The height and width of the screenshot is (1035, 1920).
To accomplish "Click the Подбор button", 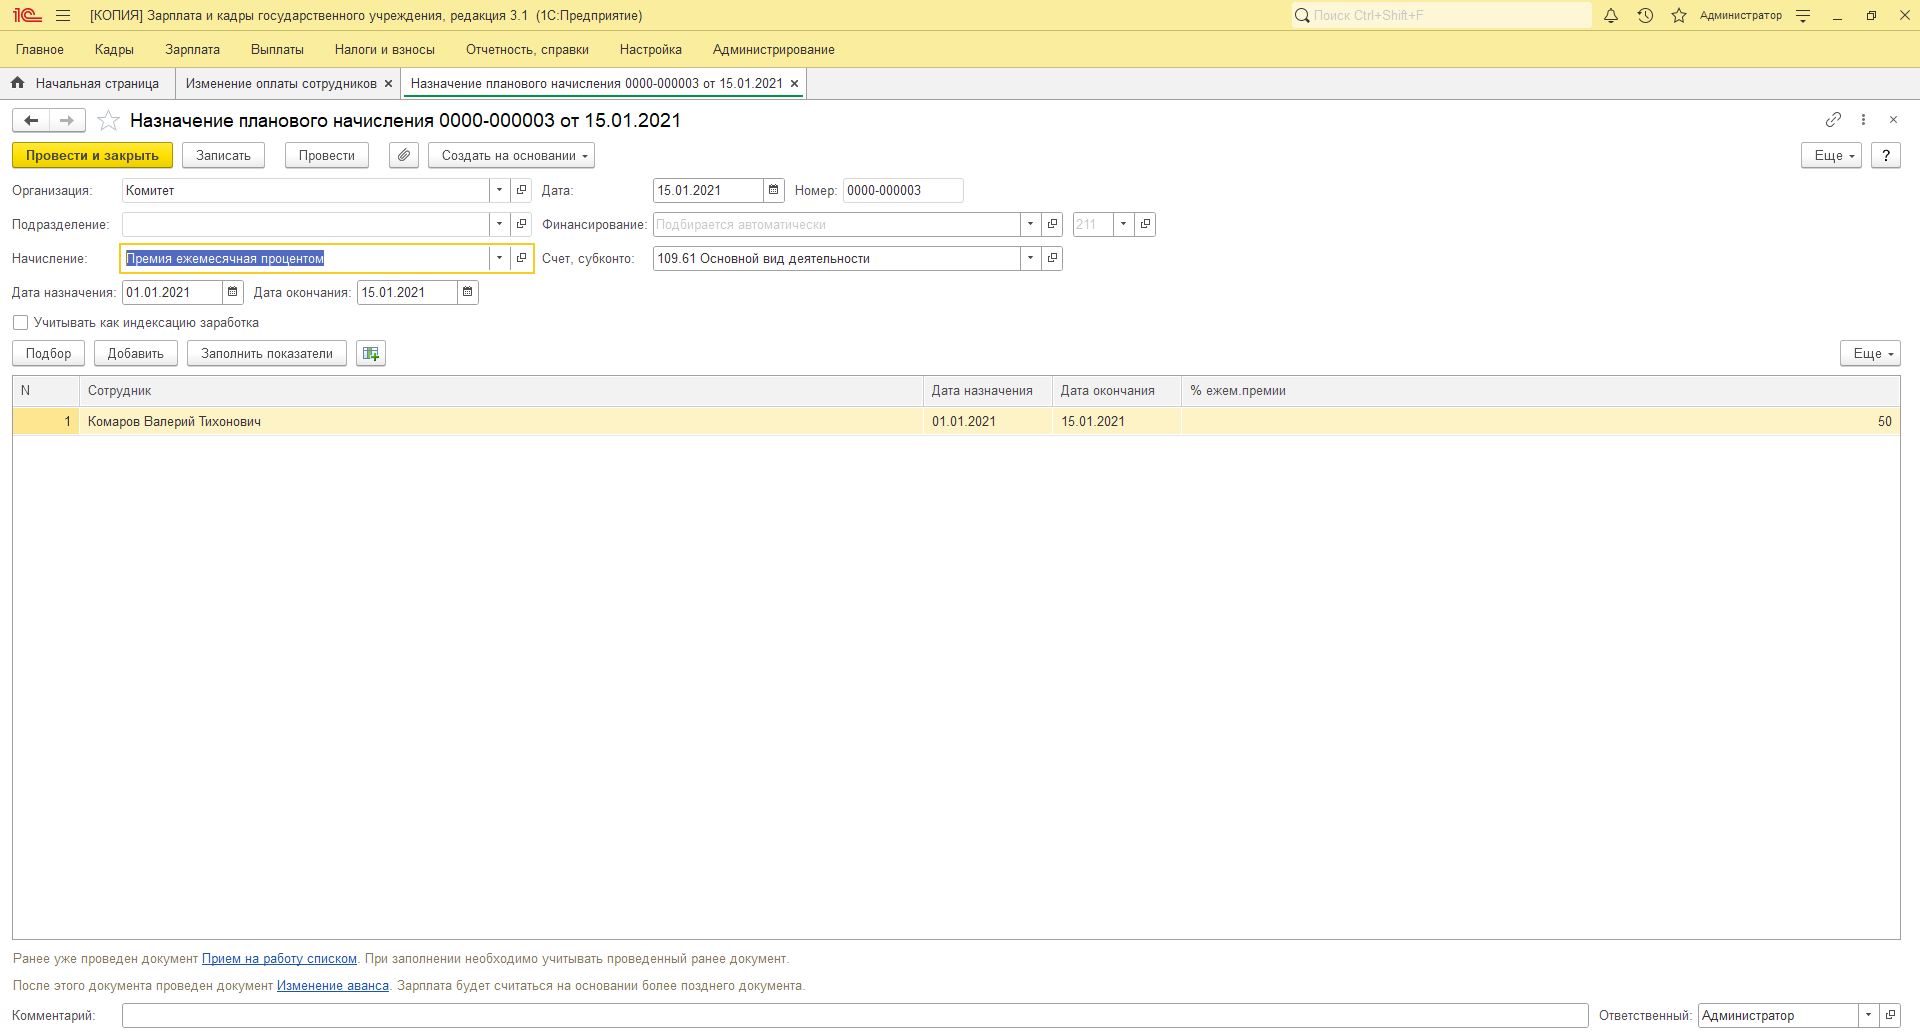I will tap(48, 354).
